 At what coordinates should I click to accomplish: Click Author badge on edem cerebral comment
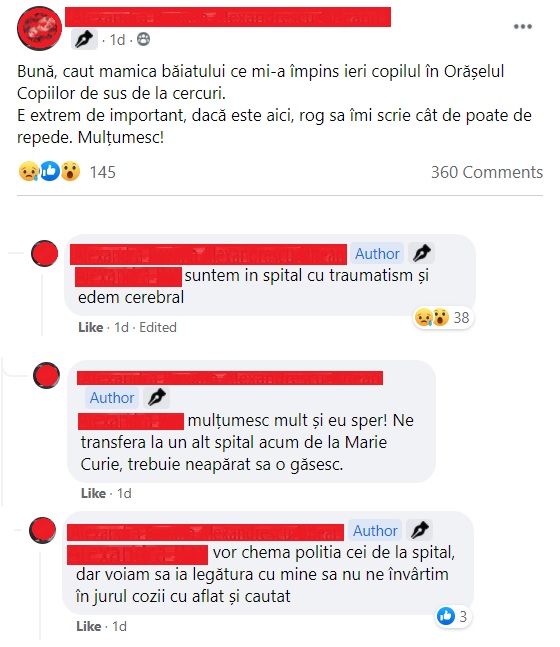tap(377, 253)
